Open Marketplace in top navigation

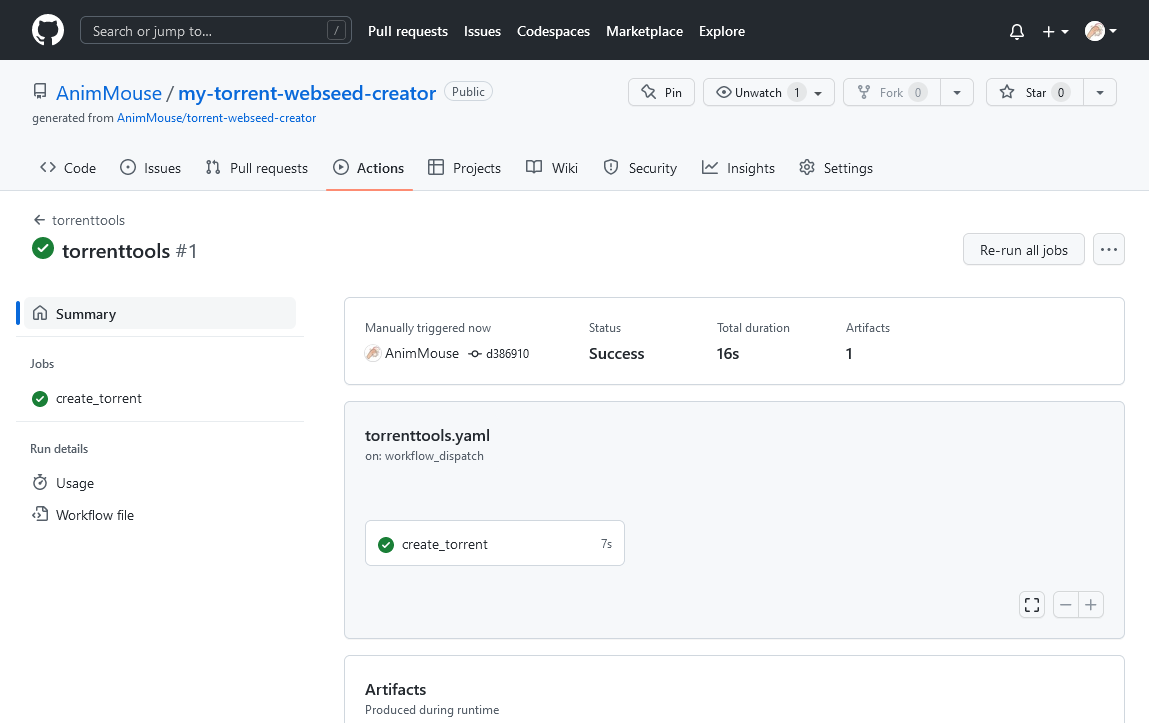(x=644, y=31)
